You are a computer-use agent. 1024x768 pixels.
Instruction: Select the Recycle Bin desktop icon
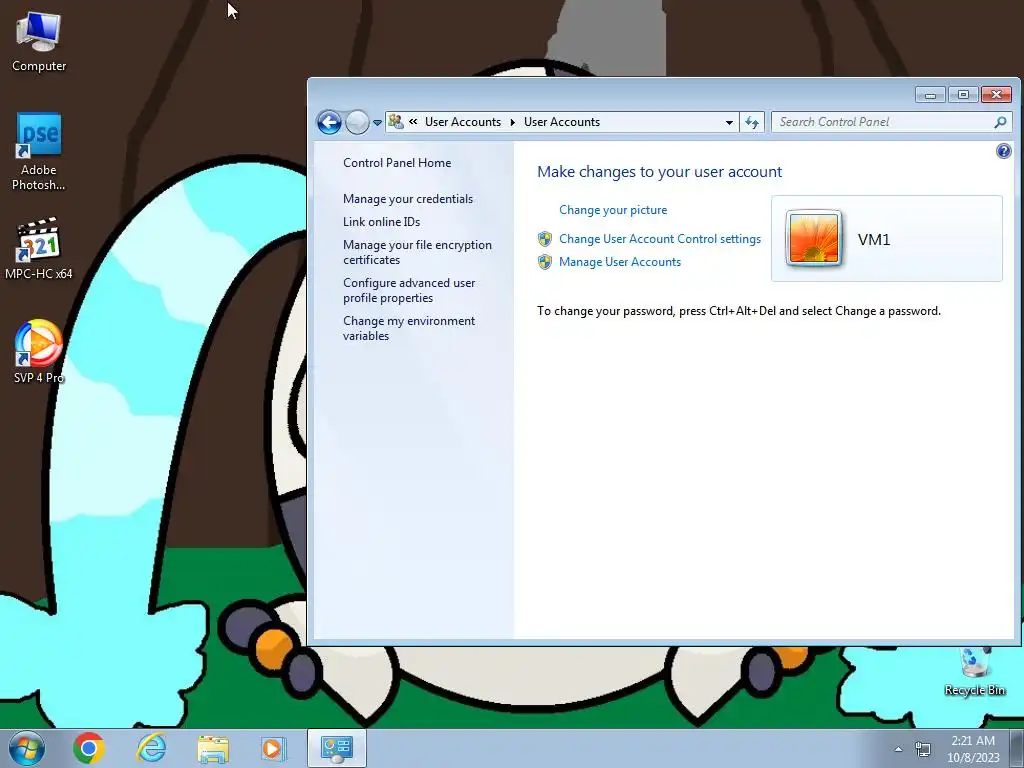pos(974,671)
